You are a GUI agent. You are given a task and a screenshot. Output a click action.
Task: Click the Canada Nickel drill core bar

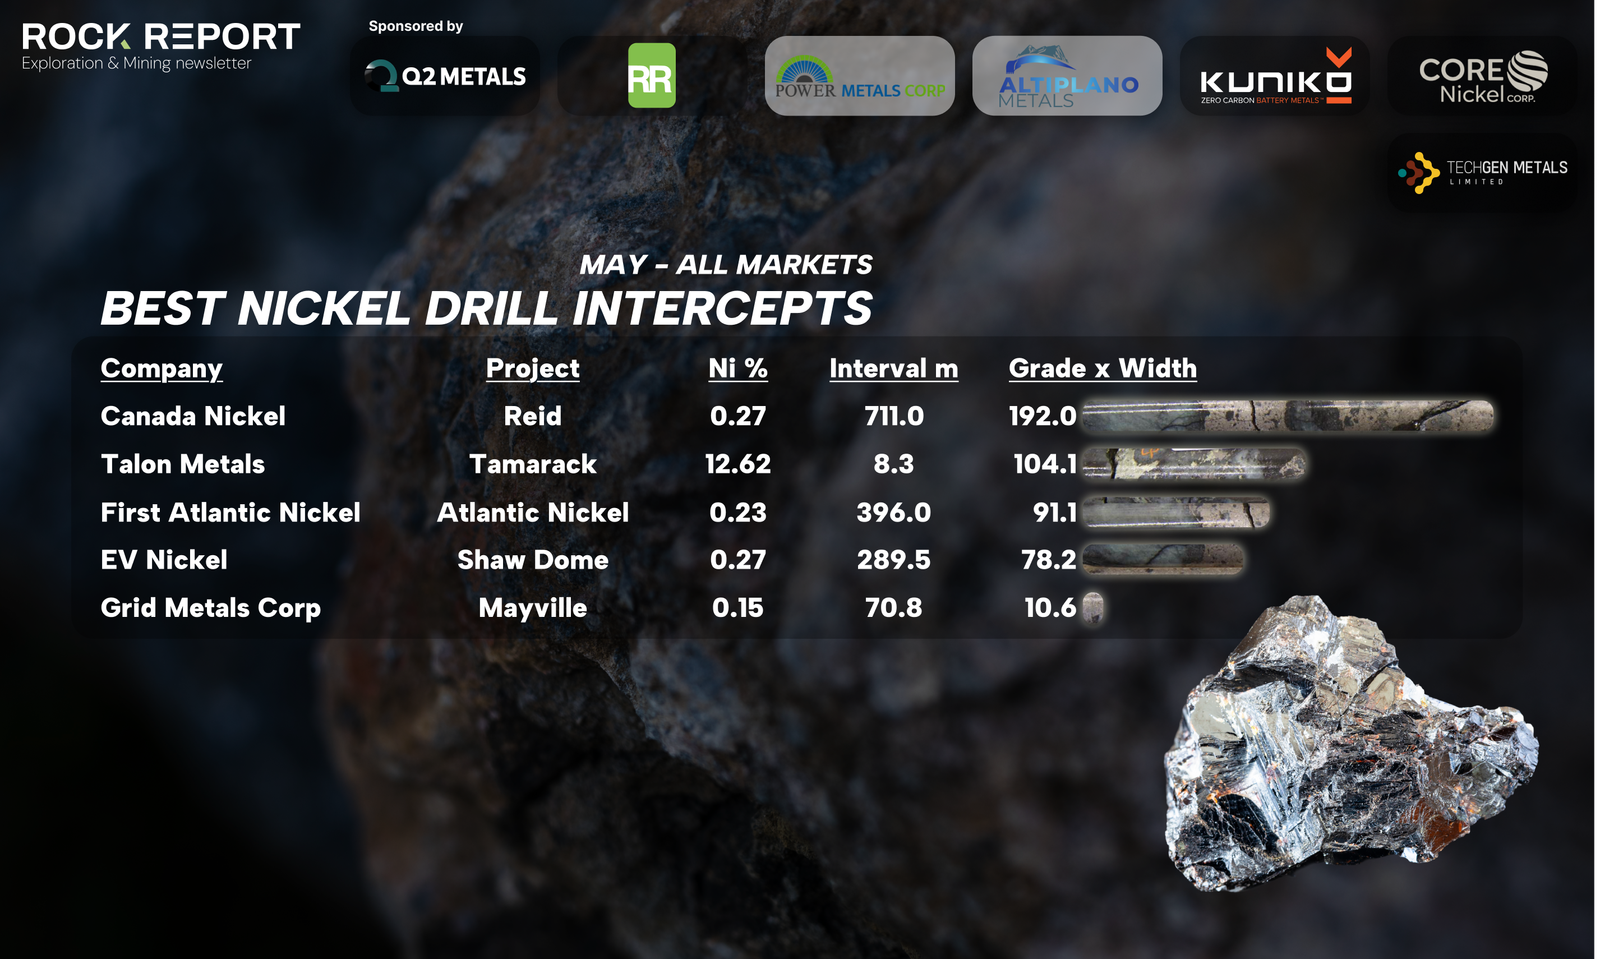coord(1288,416)
